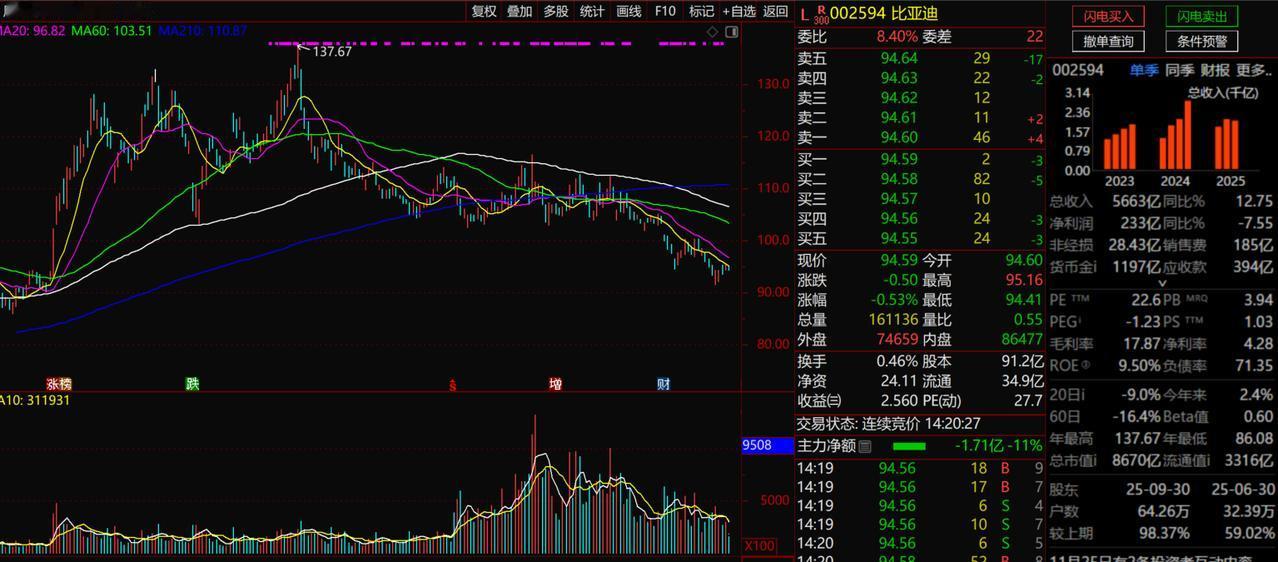This screenshot has height=562, width=1278.
Task: Click the 现价 94.59 value
Action: pyautogui.click(x=899, y=260)
